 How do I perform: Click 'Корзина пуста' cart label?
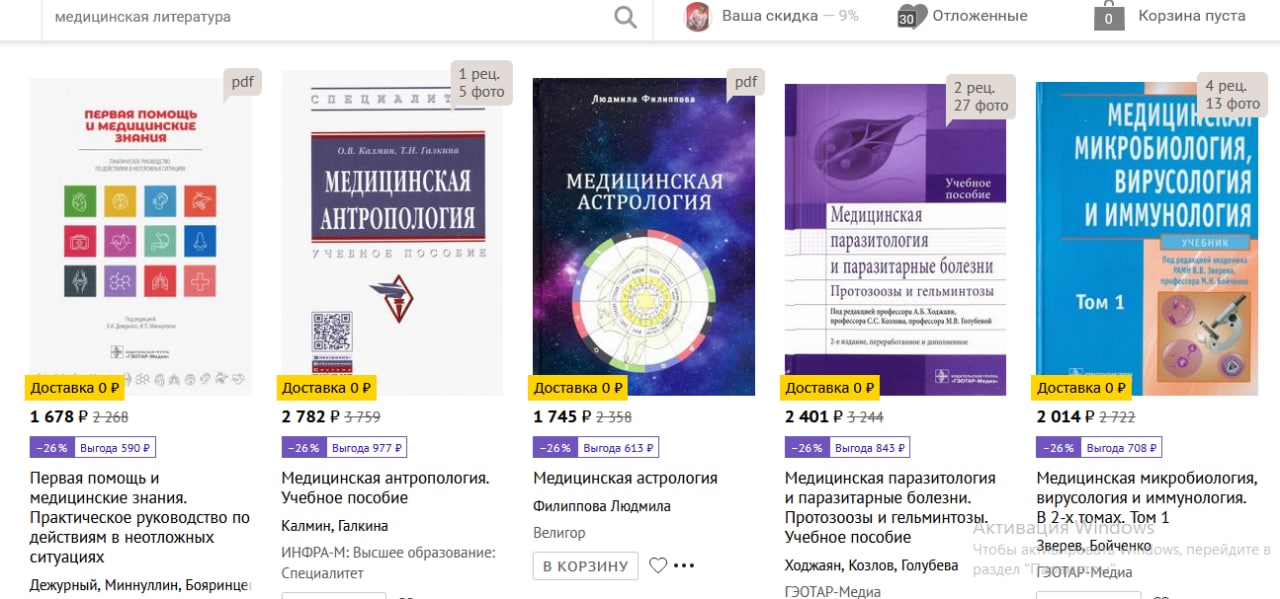tap(1192, 16)
